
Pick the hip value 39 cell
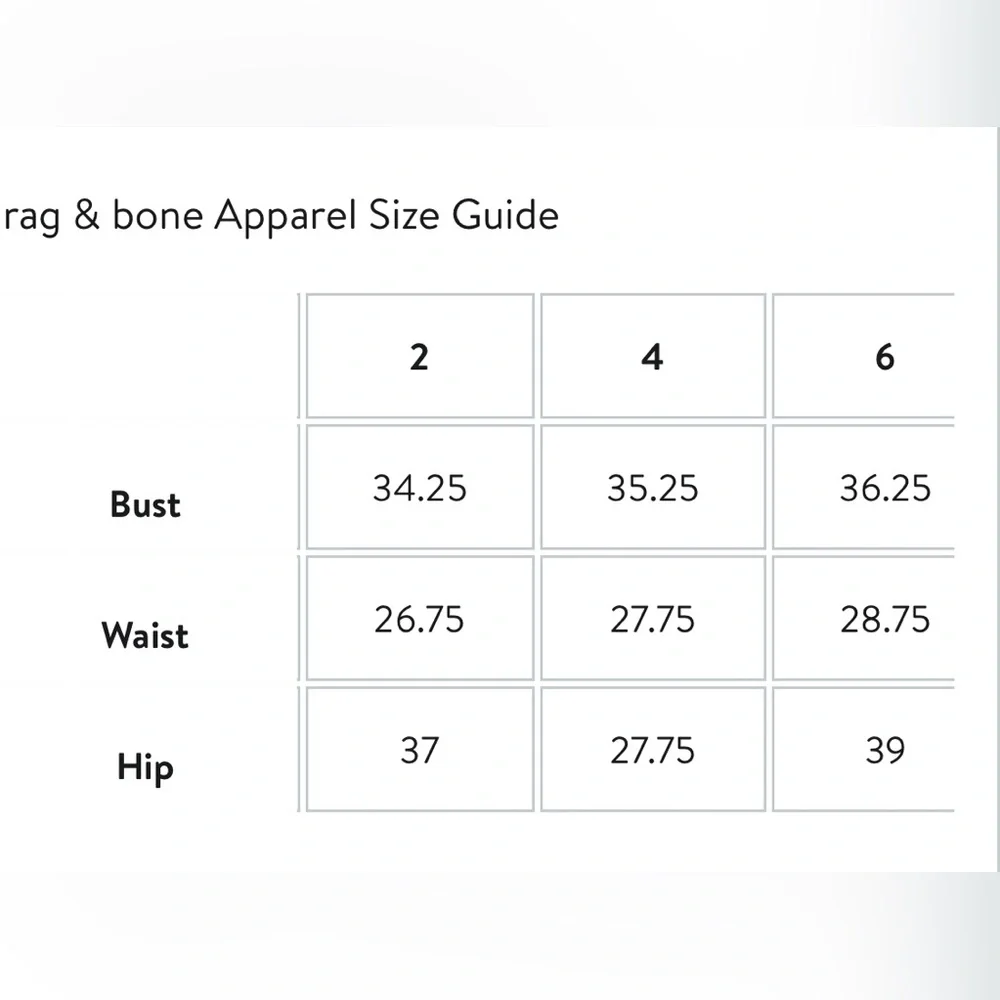click(x=884, y=750)
